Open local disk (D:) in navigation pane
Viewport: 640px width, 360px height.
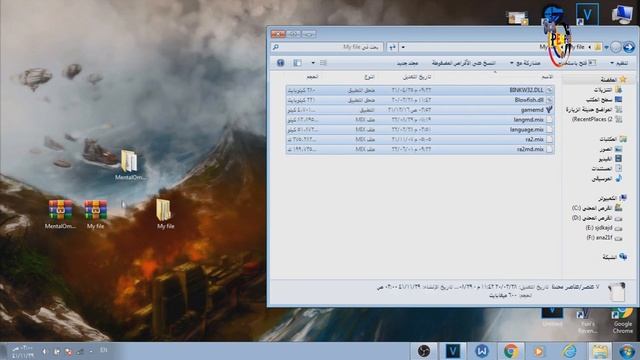(x=597, y=218)
